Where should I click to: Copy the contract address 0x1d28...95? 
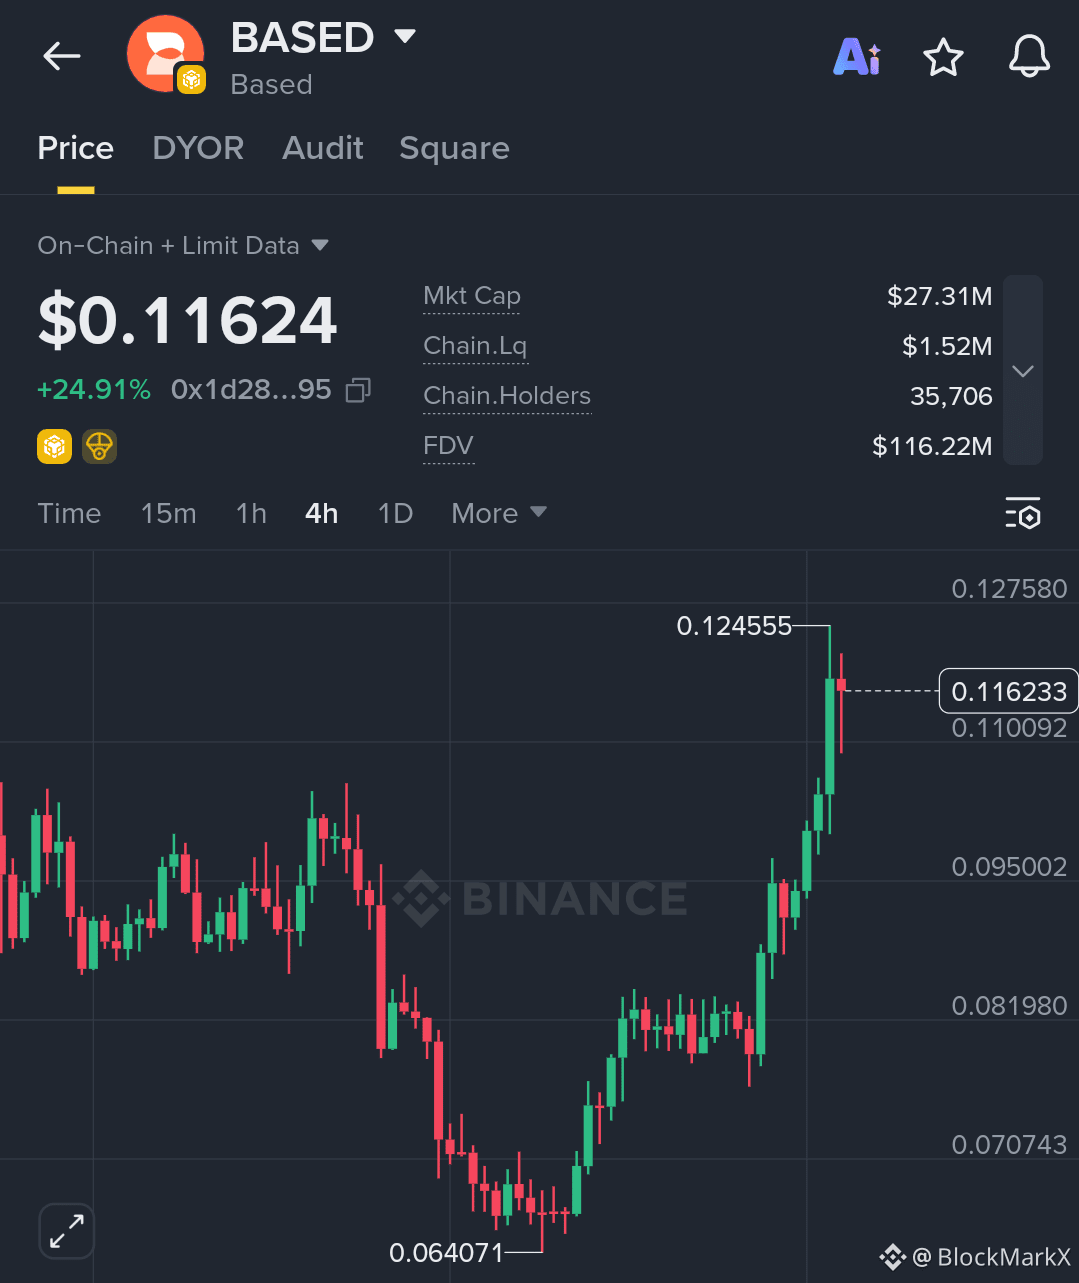358,390
